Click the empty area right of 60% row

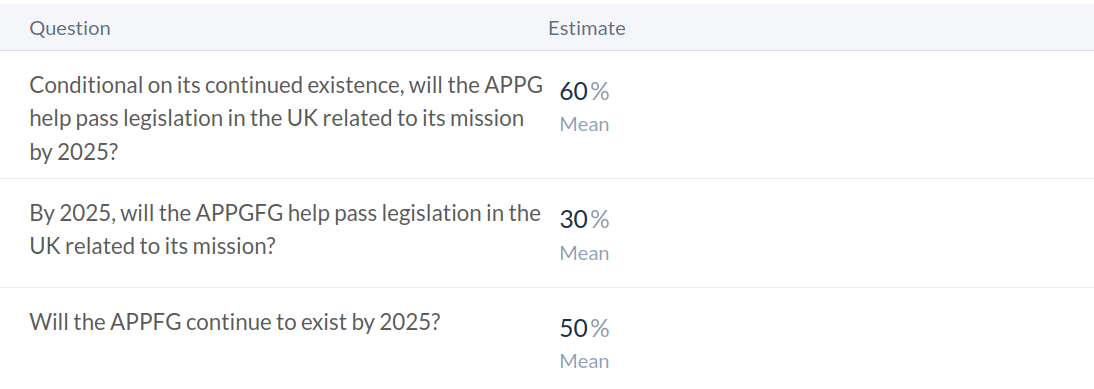(x=851, y=114)
